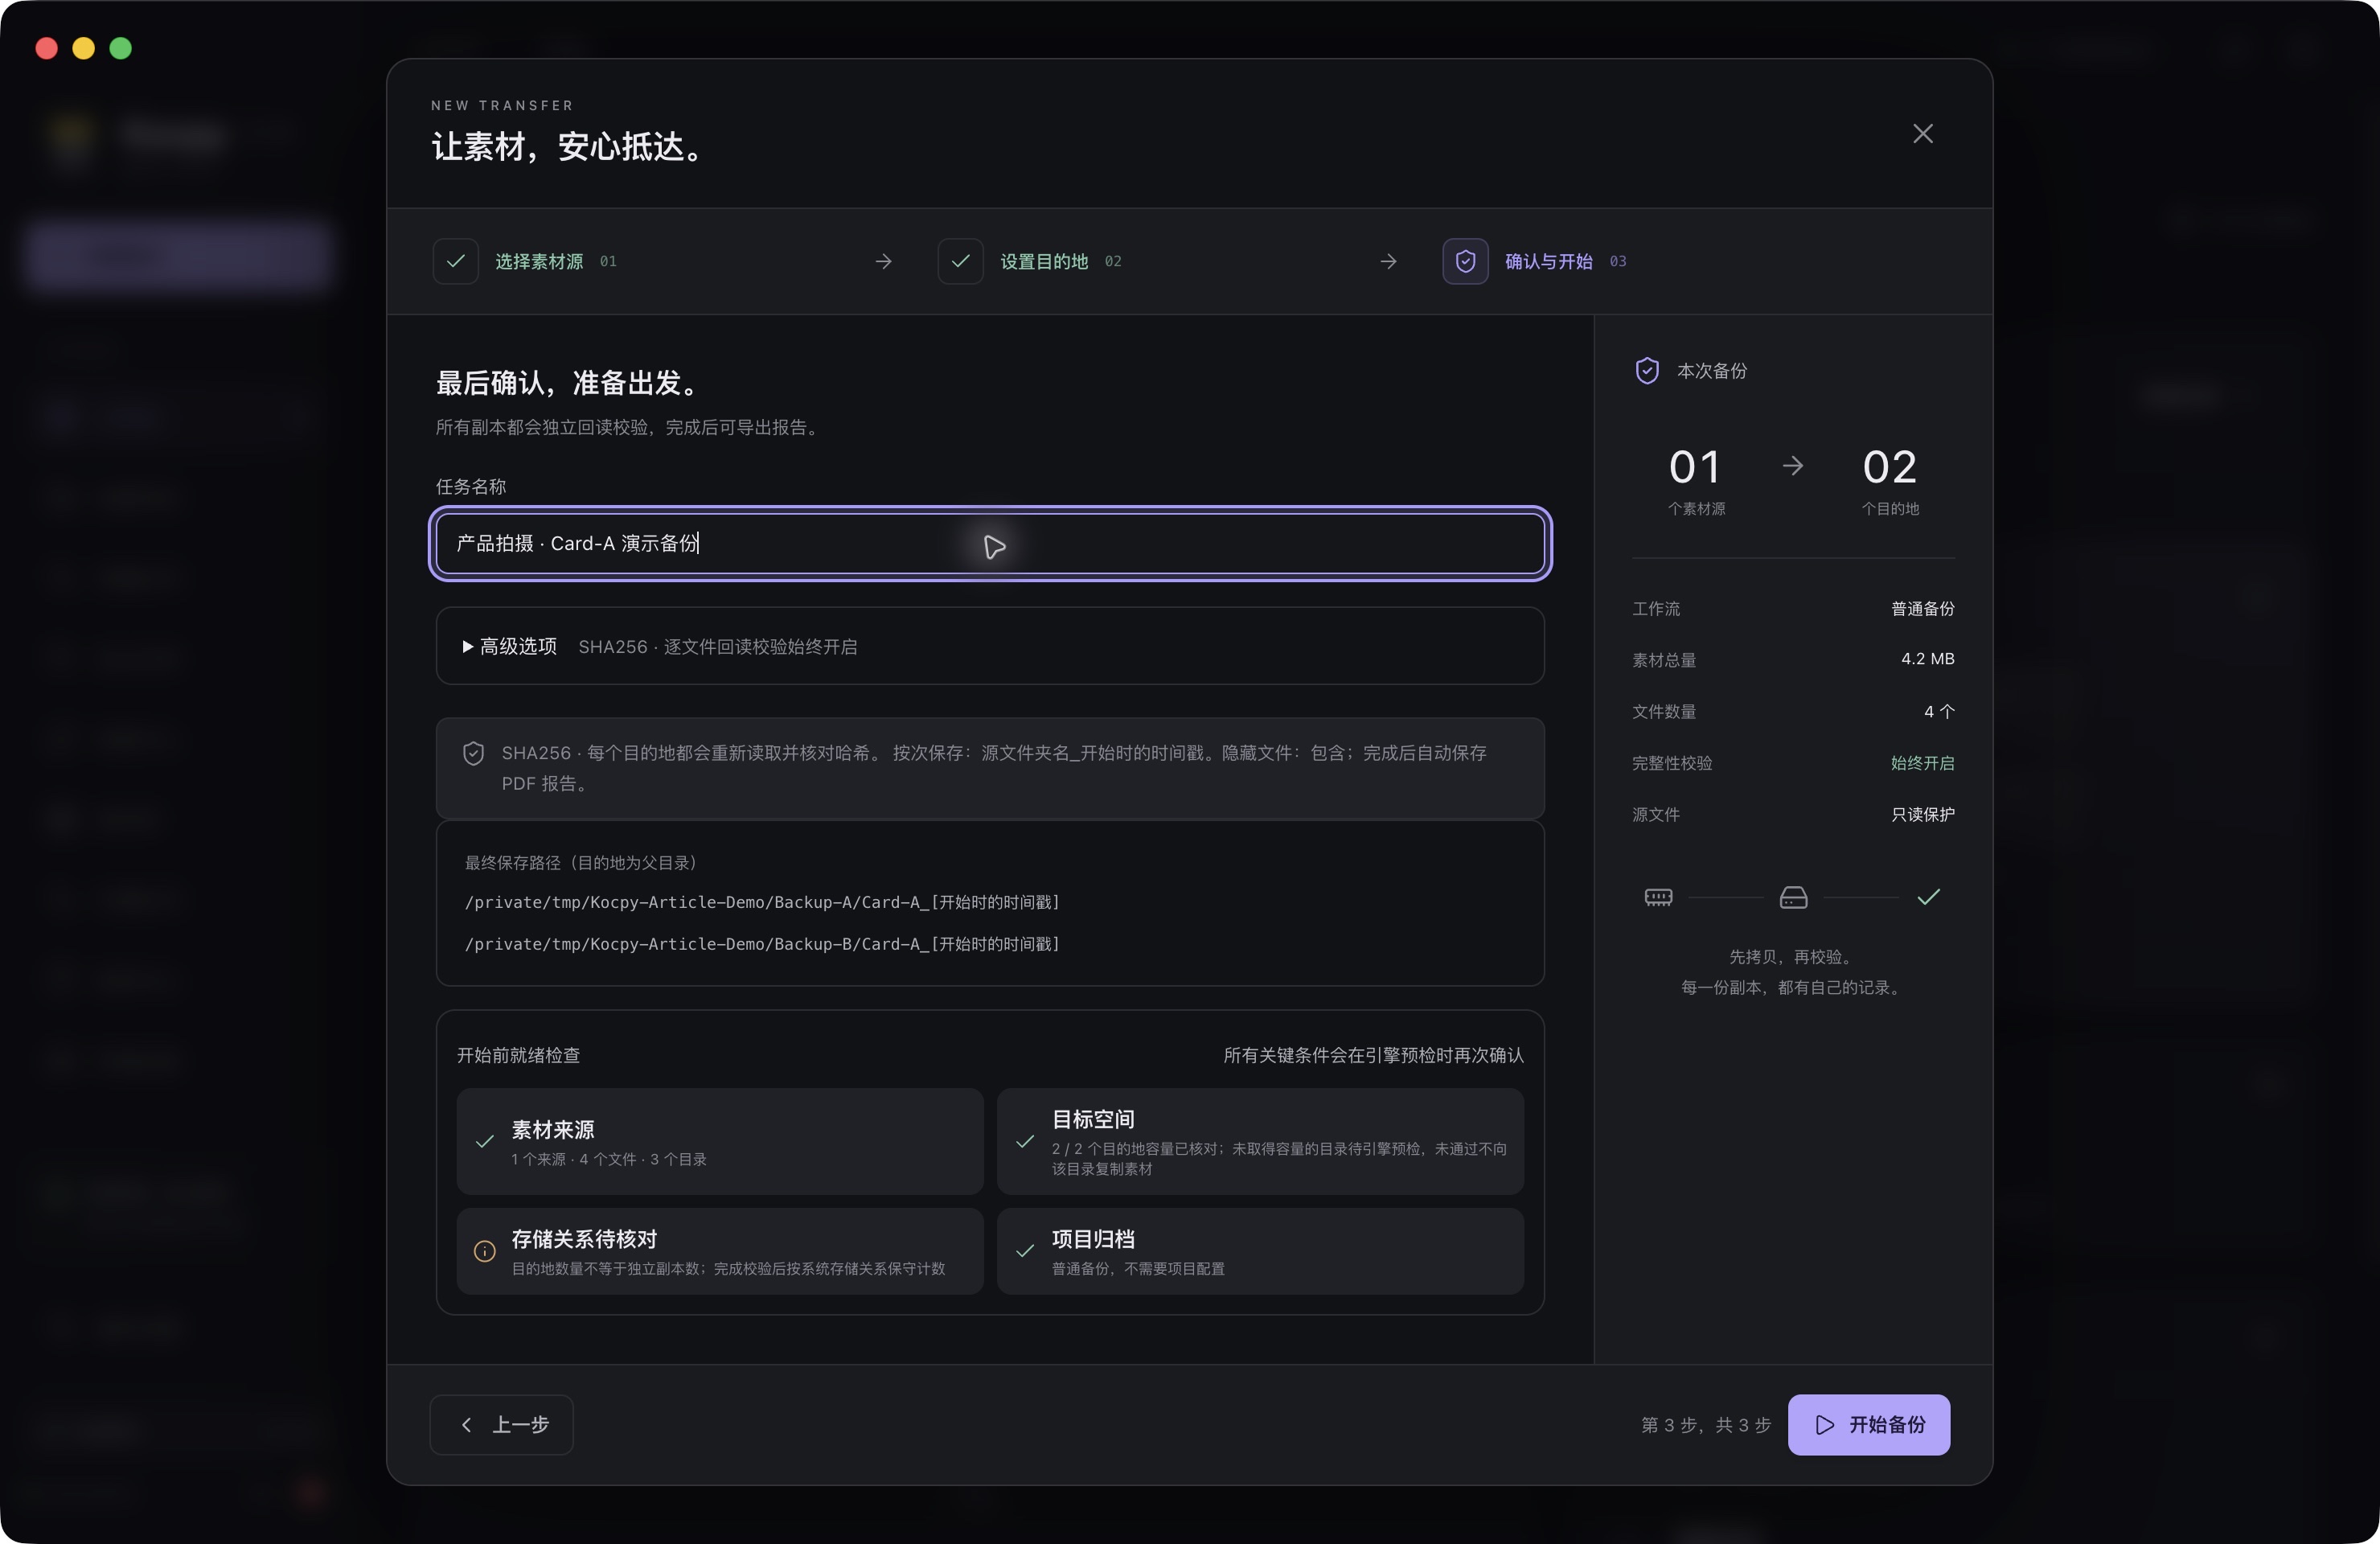Click the 普通备份 workflow value
The width and height of the screenshot is (2380, 1544).
point(1922,609)
